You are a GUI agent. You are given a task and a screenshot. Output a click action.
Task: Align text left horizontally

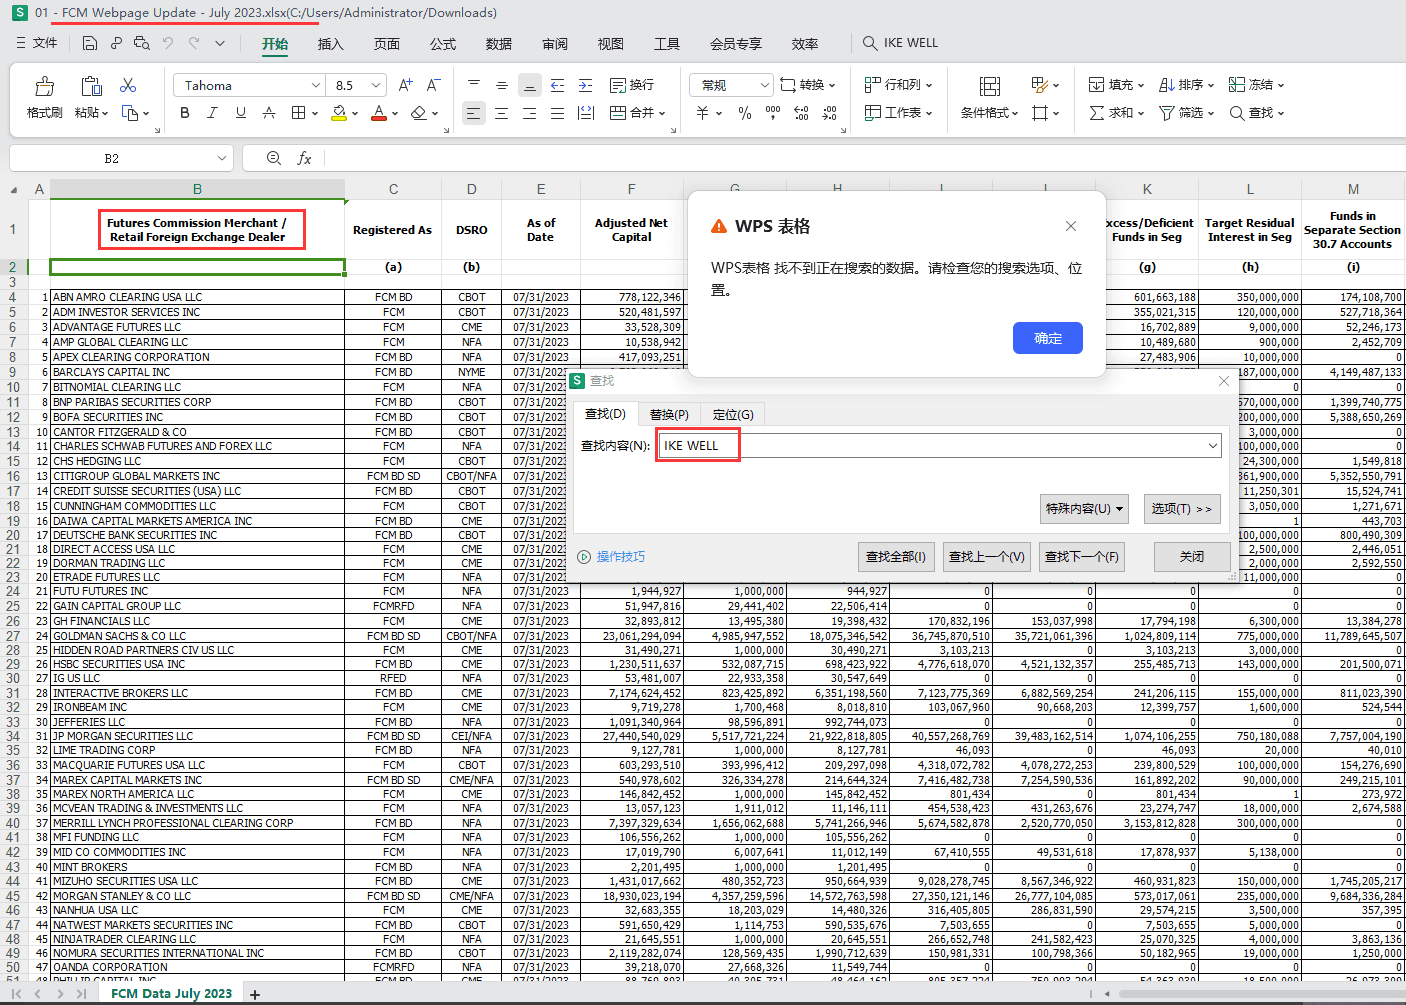(474, 113)
